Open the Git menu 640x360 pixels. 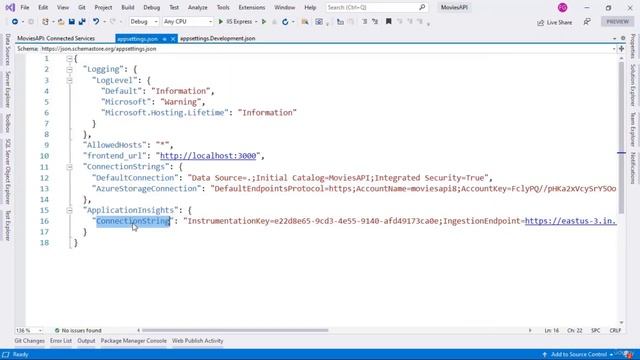(82, 7)
